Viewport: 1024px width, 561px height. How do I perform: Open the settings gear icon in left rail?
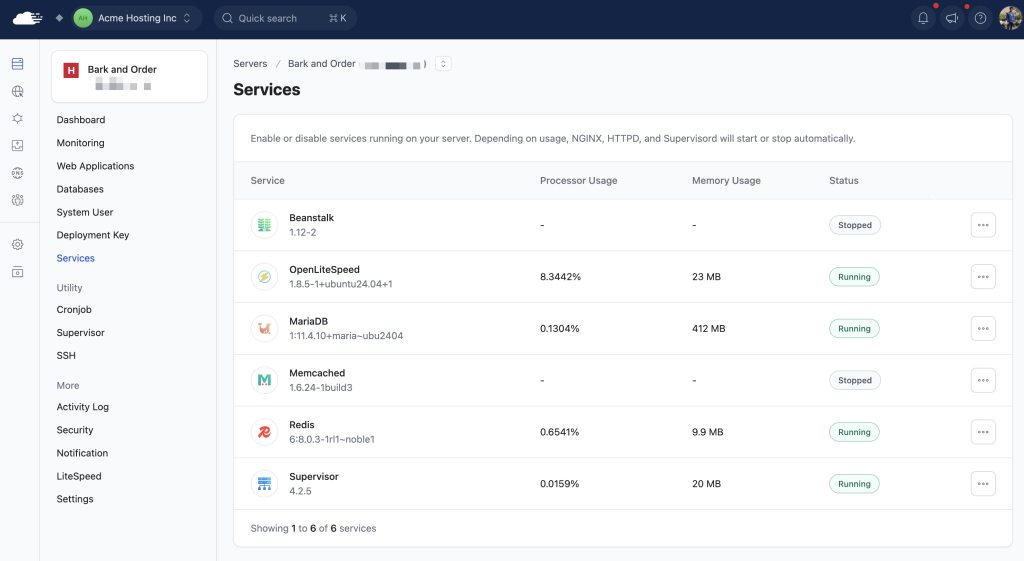tap(17, 244)
